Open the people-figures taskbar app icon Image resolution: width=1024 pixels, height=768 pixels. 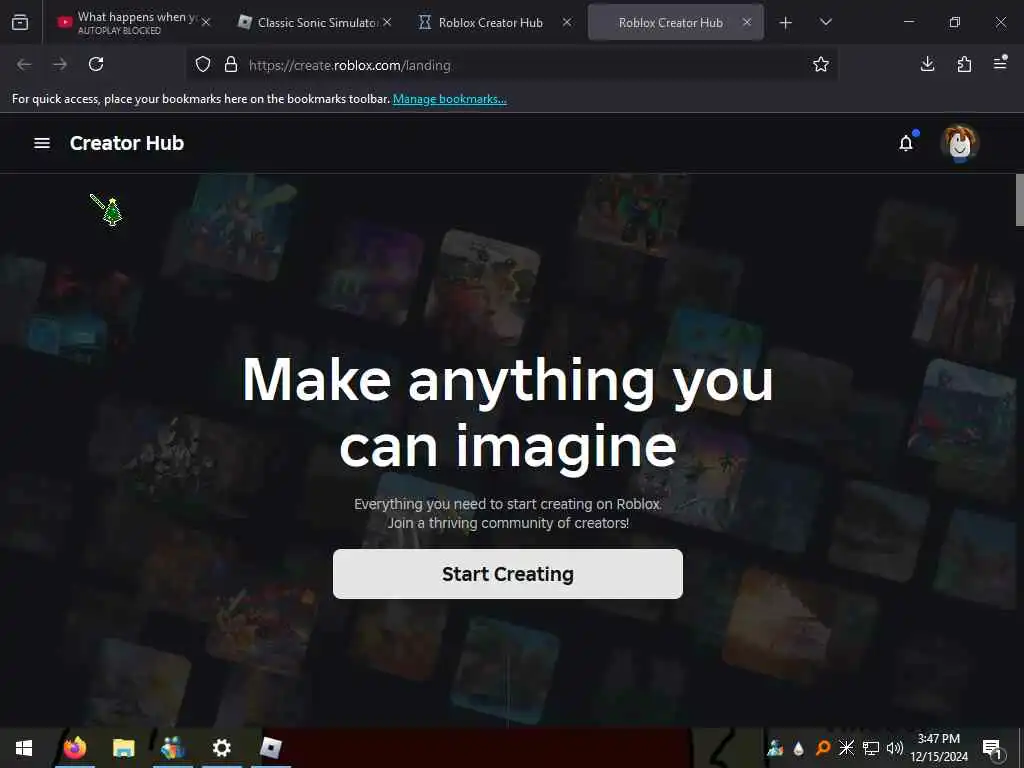(172, 748)
